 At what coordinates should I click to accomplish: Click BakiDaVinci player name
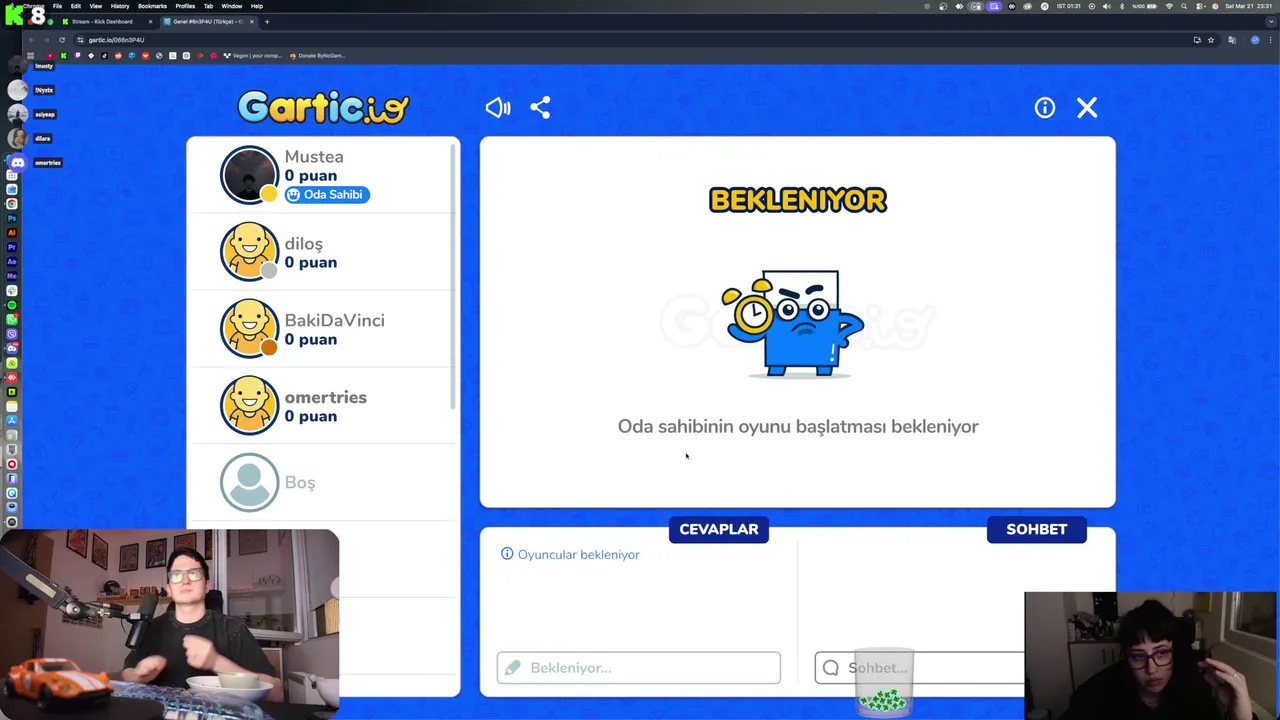click(x=334, y=320)
